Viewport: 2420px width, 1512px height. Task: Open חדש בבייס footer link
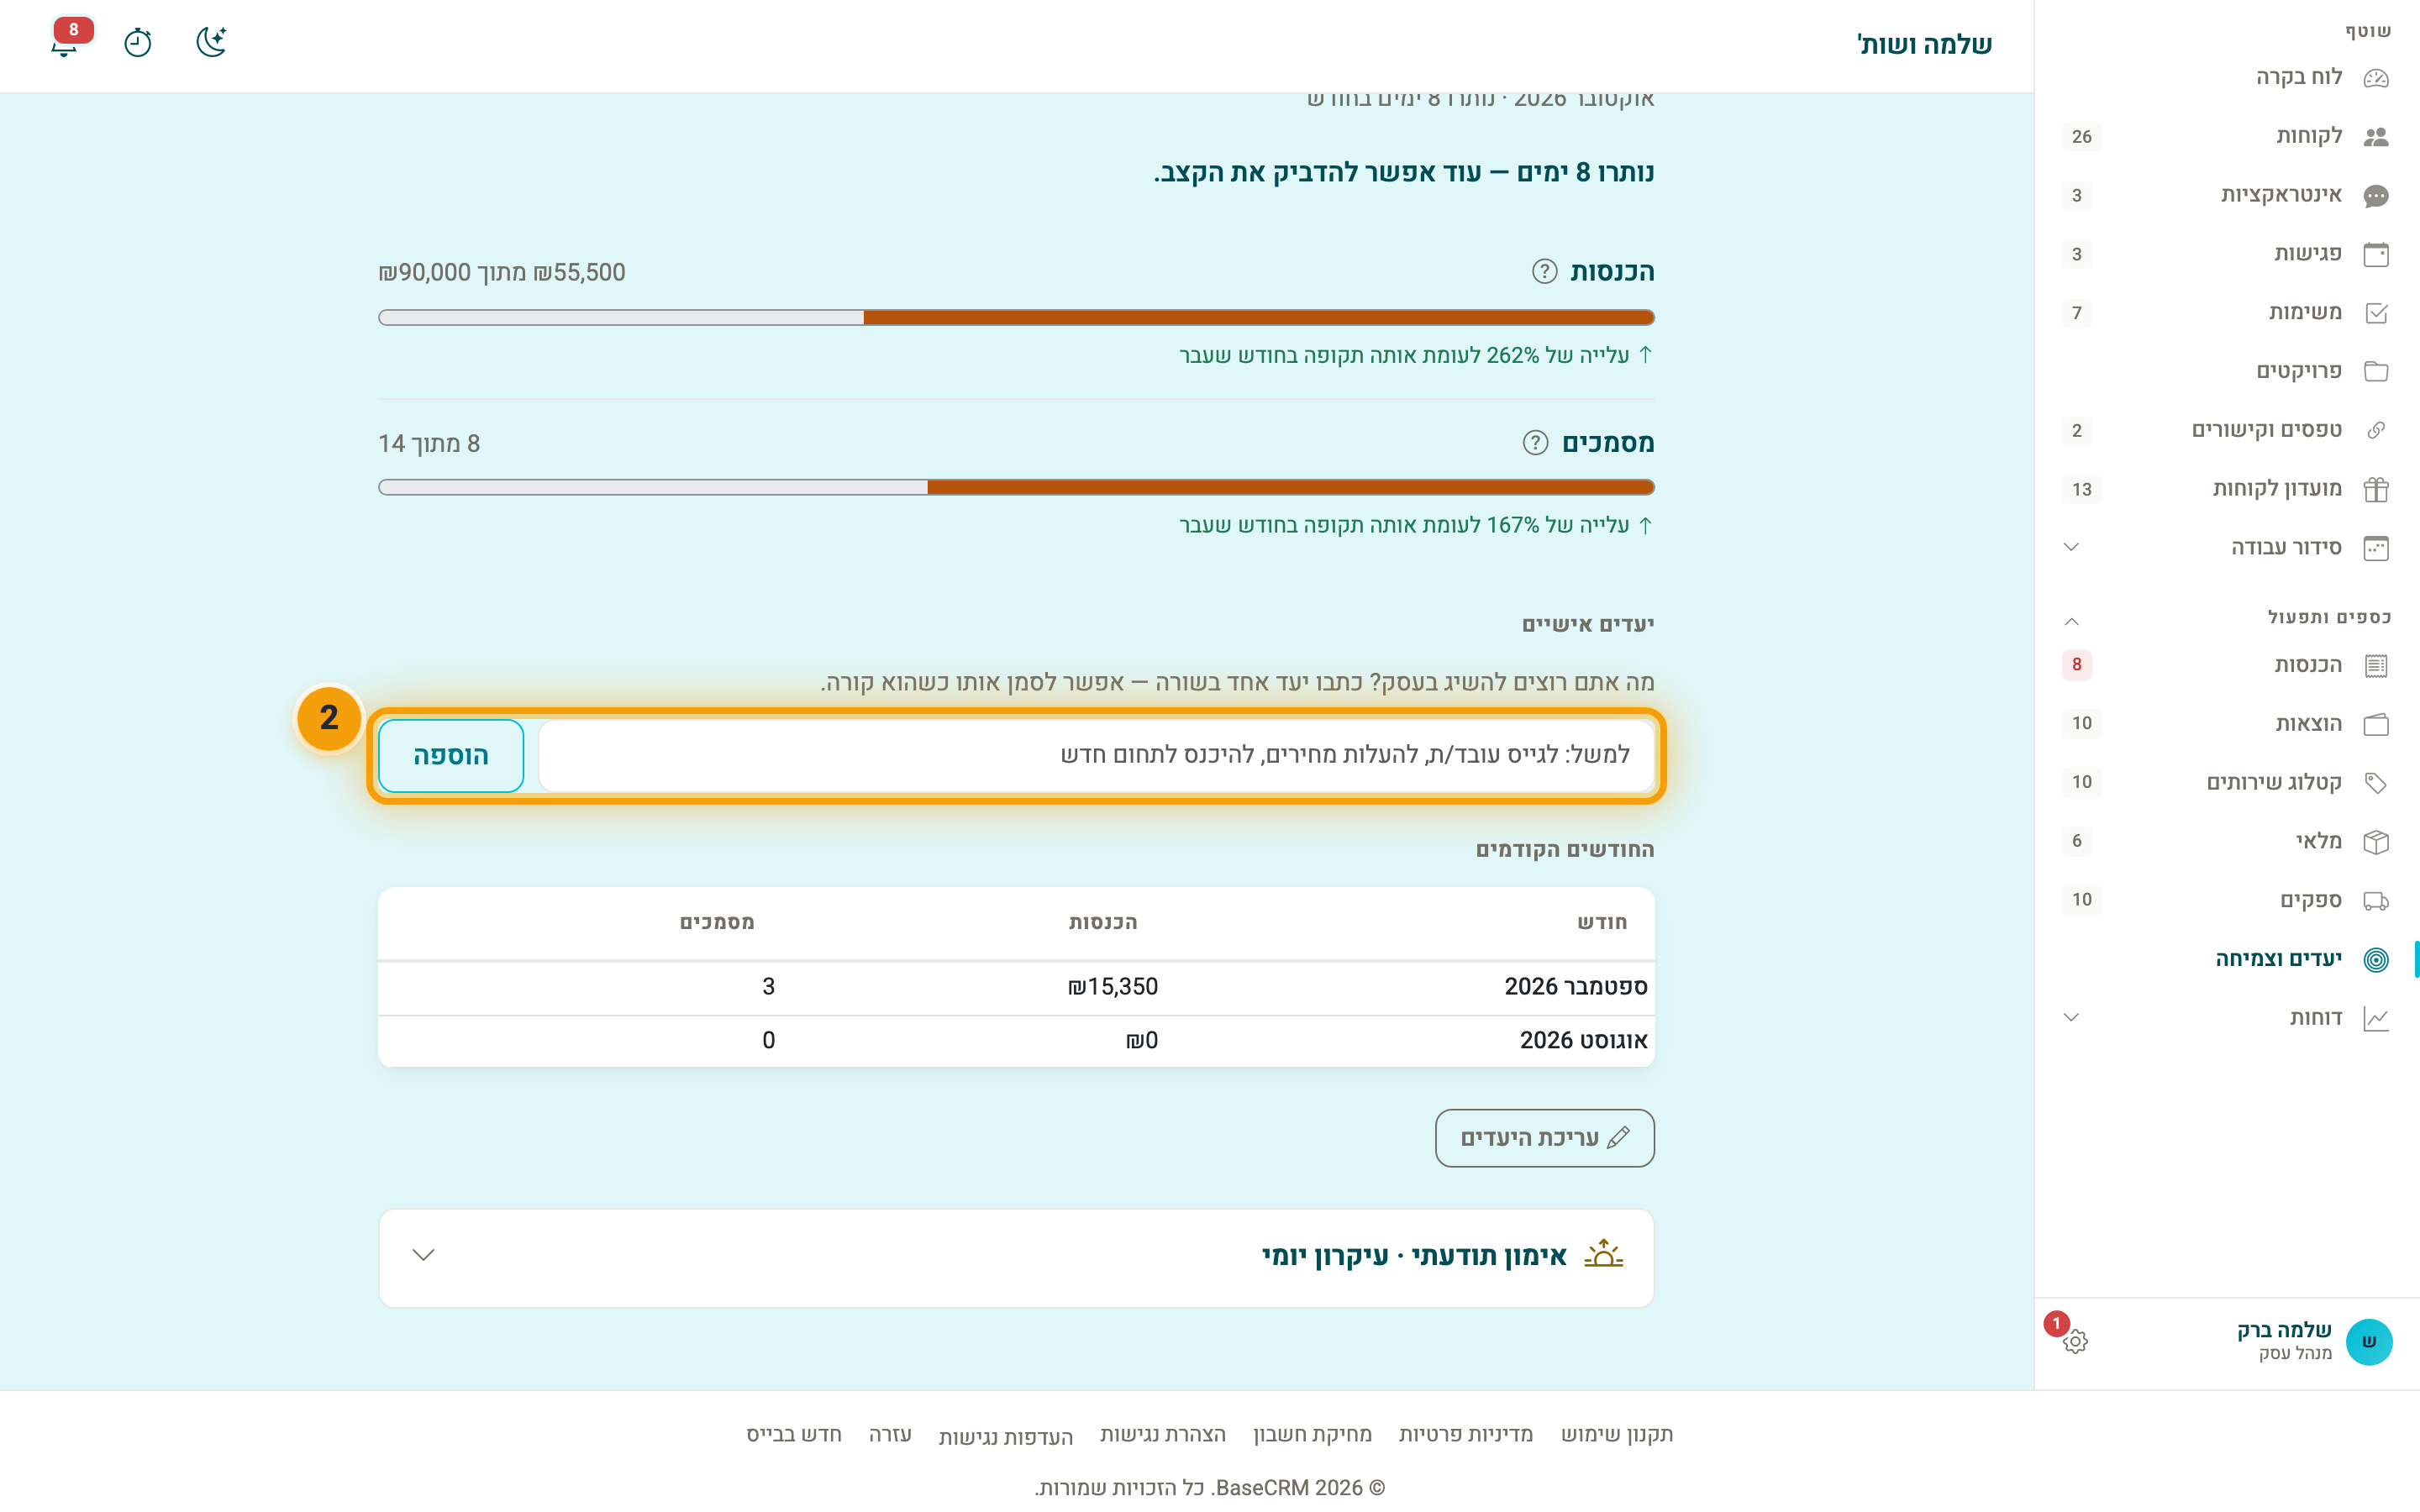[794, 1434]
